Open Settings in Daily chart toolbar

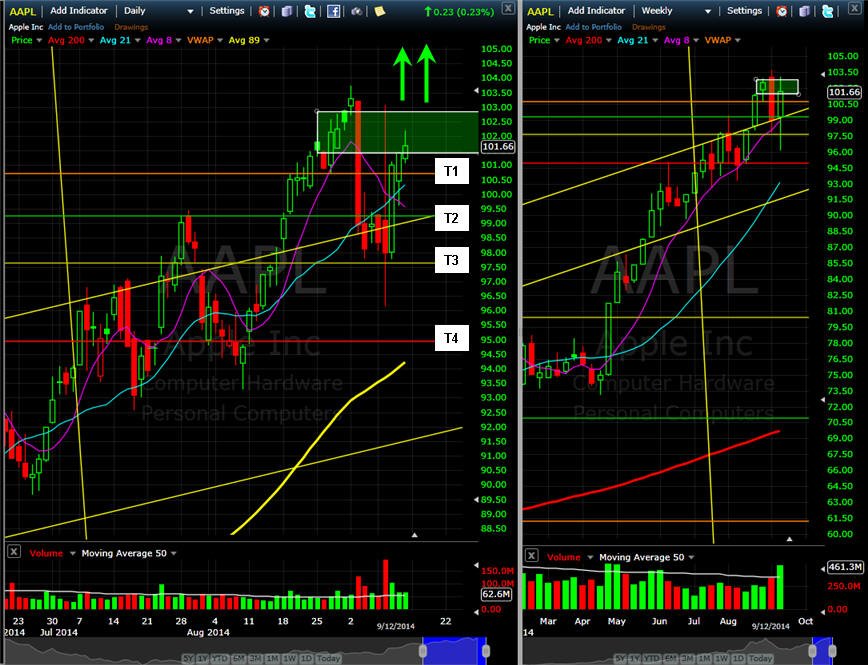pyautogui.click(x=226, y=11)
